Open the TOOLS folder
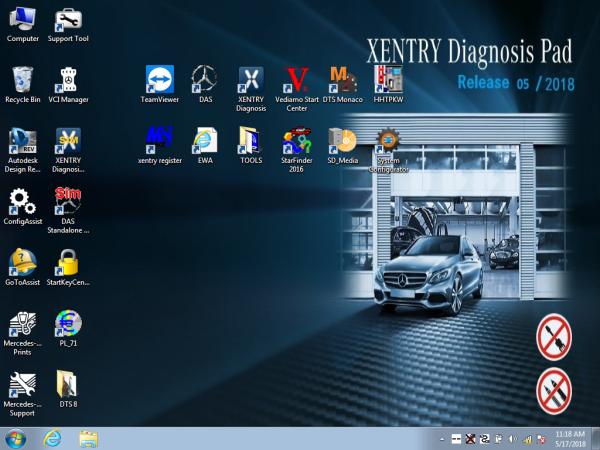 pyautogui.click(x=251, y=145)
